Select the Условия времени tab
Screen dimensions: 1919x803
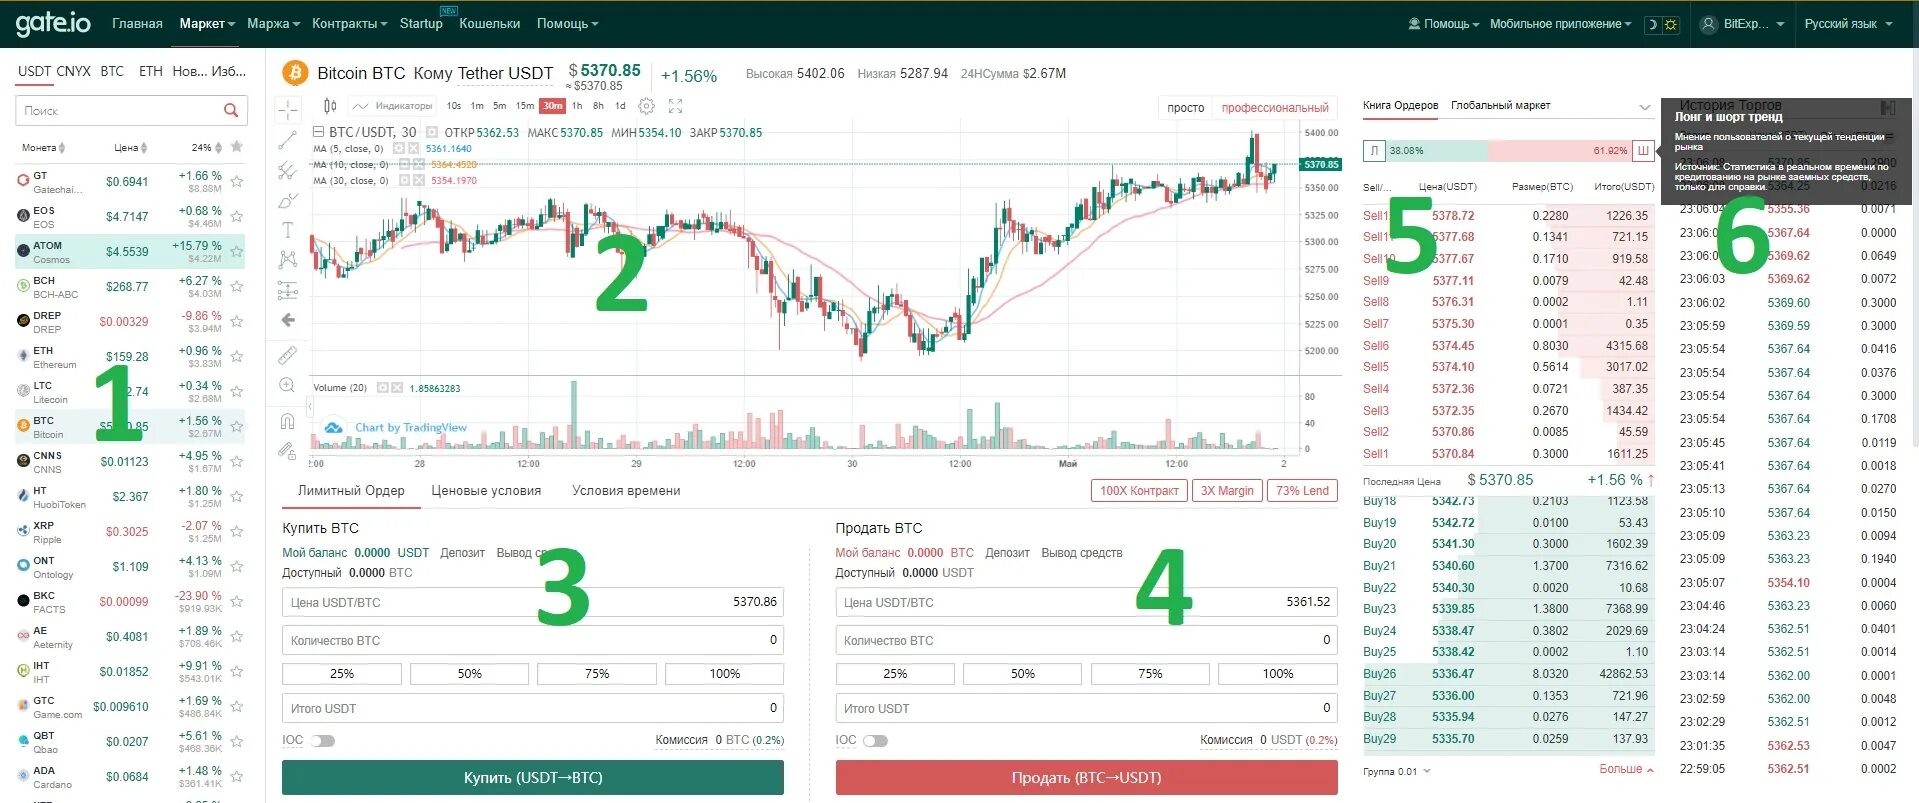pyautogui.click(x=626, y=491)
